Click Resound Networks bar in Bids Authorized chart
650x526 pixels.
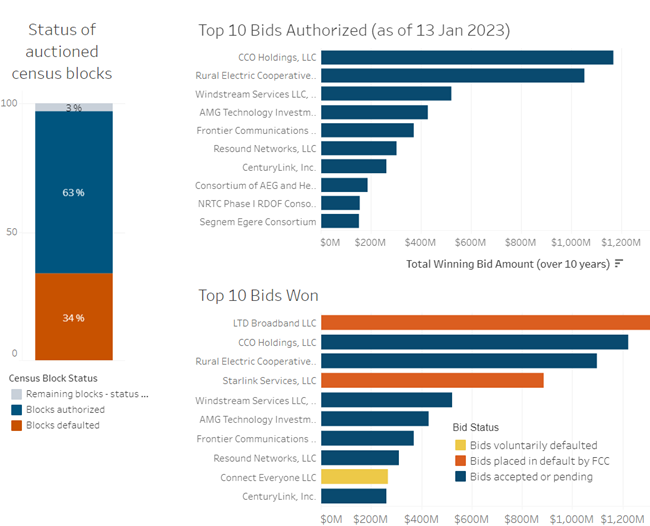(x=359, y=148)
